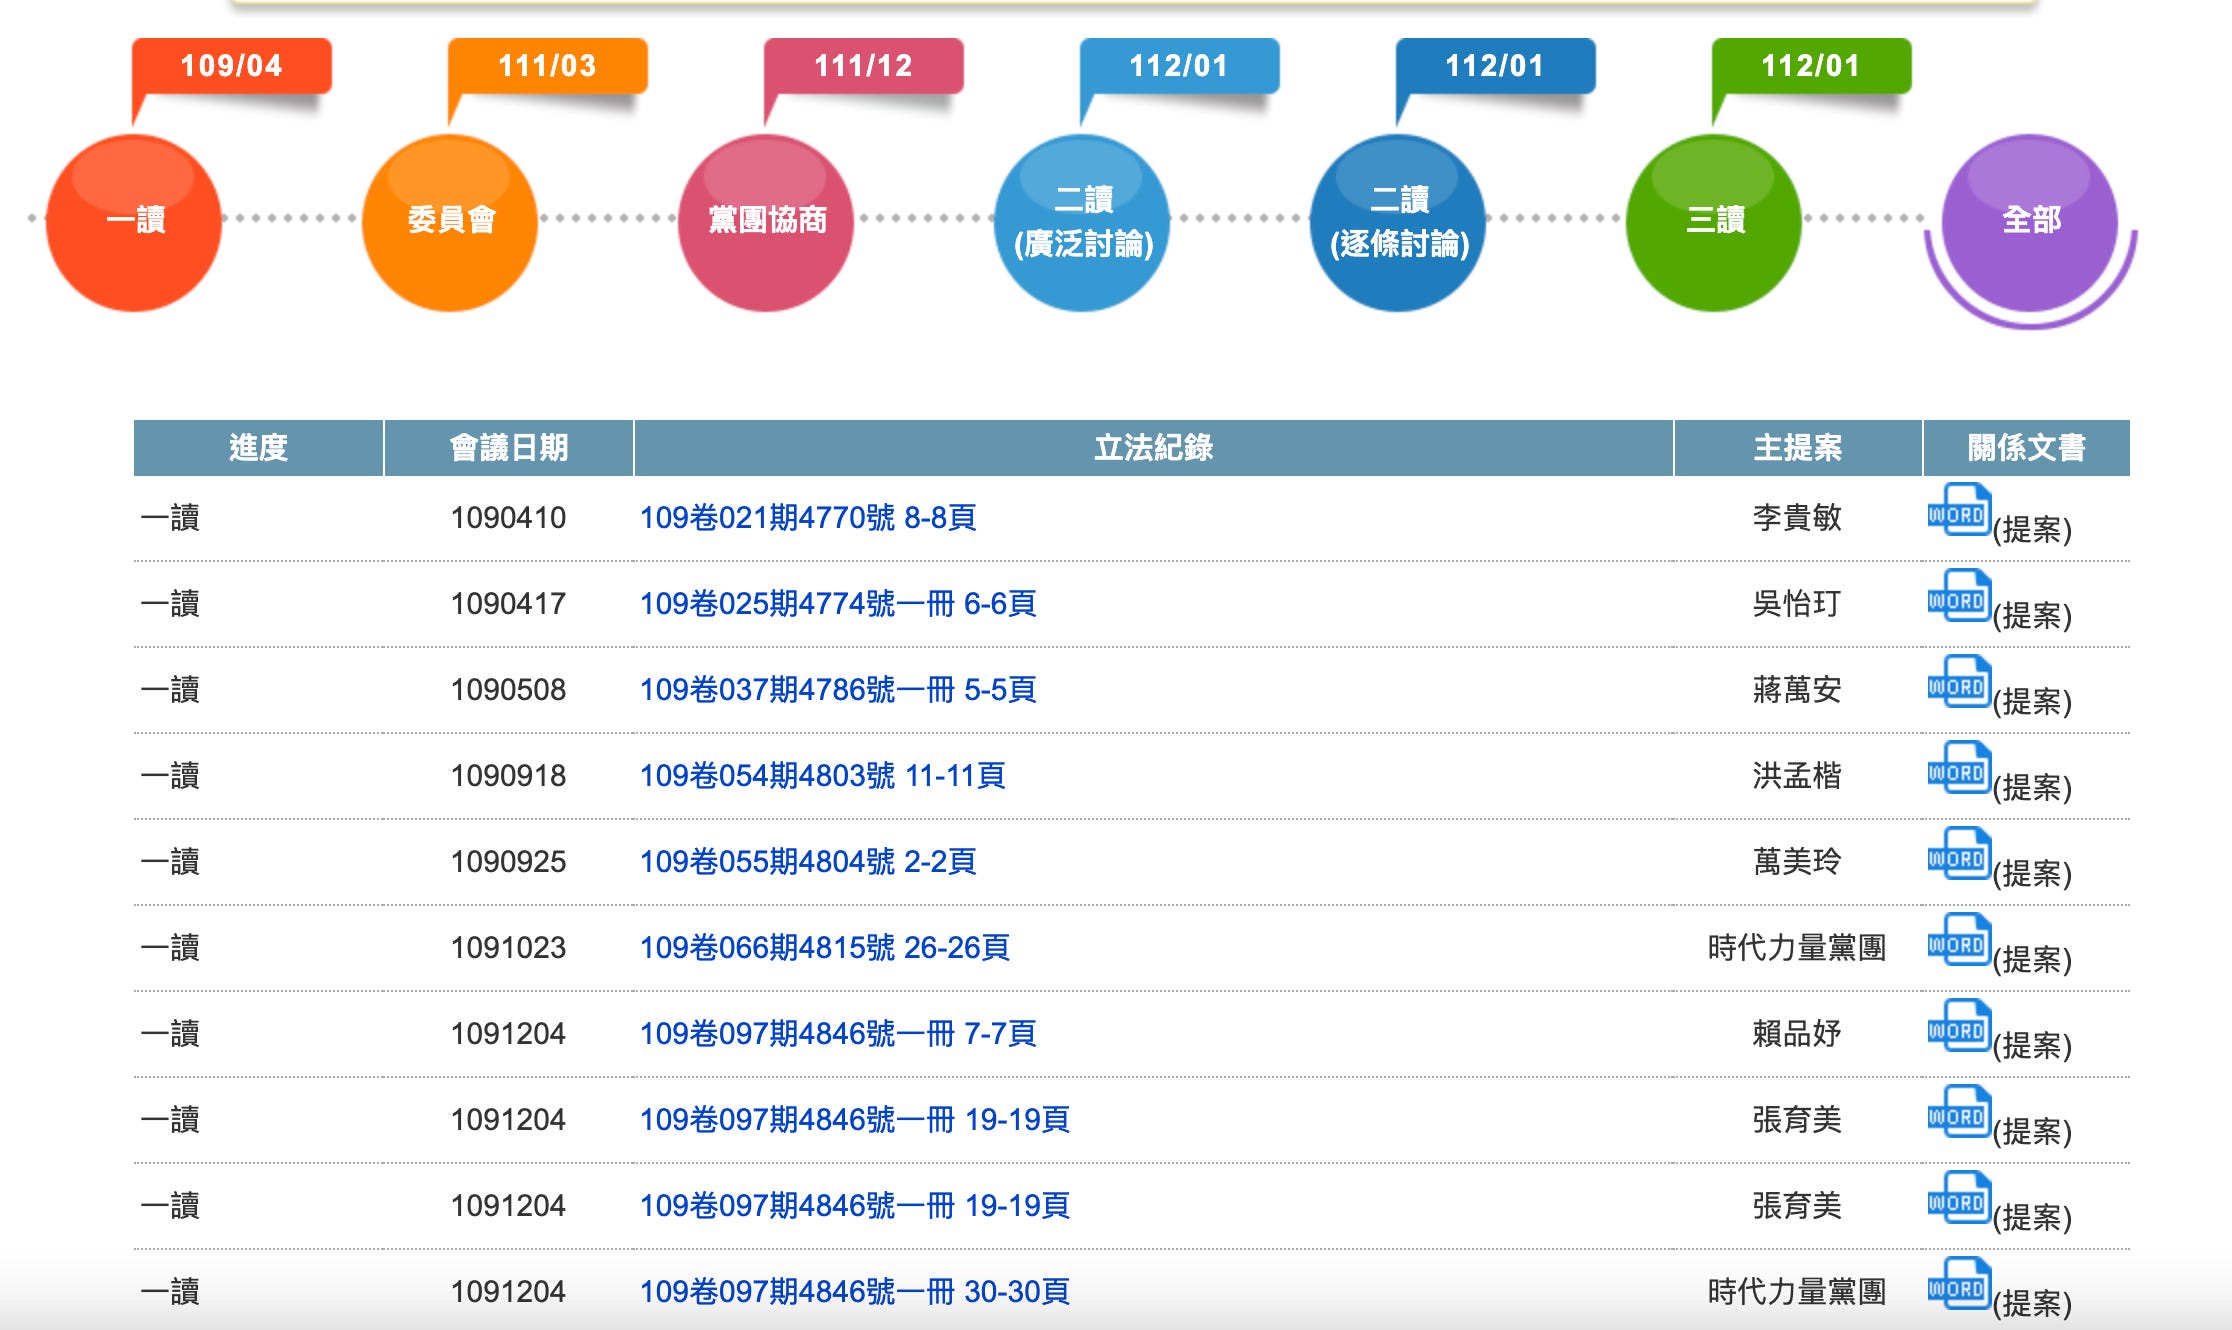
Task: Open Word icon in last 時代力量黨團 row
Action: (x=1958, y=1285)
